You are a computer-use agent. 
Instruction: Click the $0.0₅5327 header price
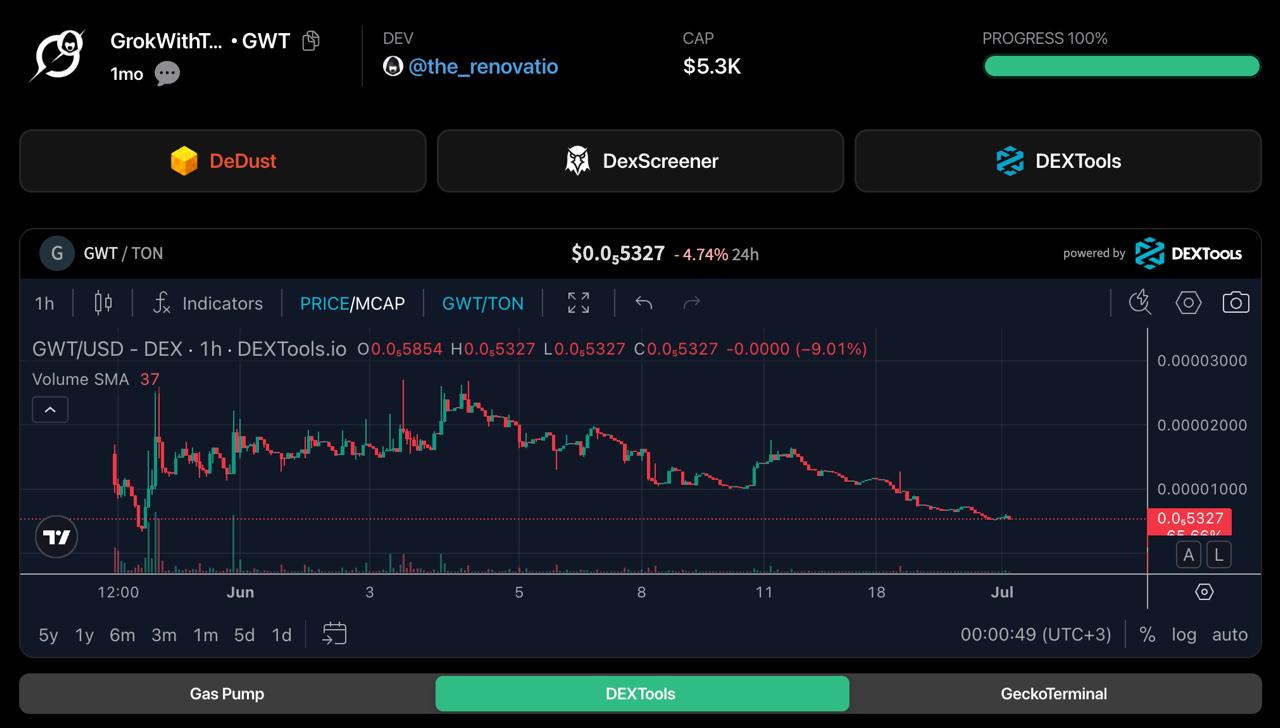pyautogui.click(x=618, y=253)
